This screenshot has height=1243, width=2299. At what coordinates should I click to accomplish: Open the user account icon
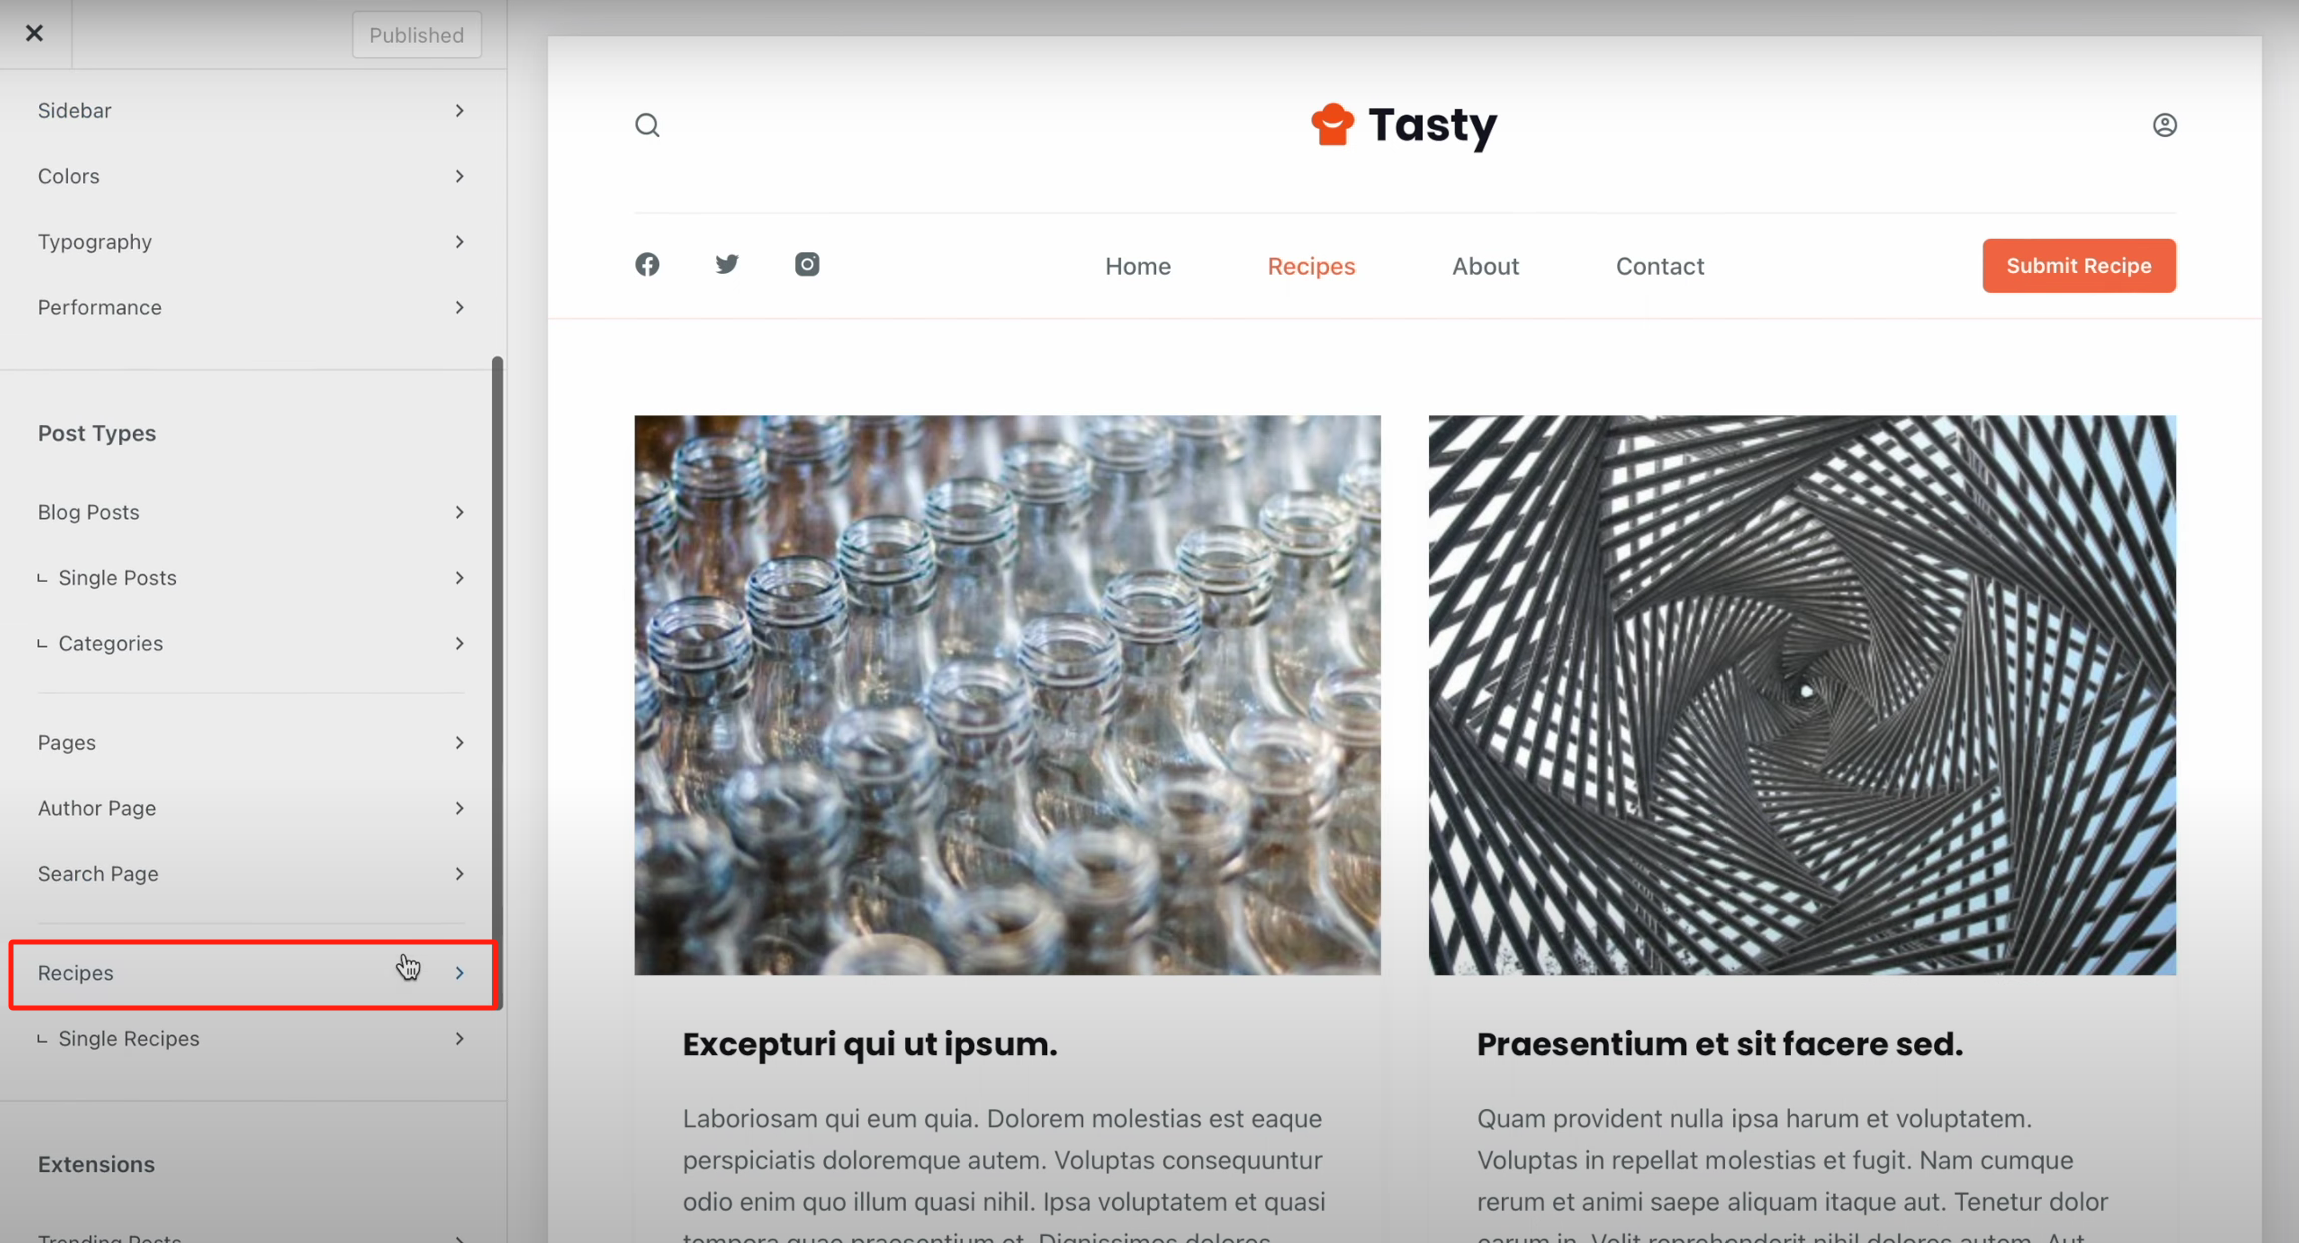click(x=2164, y=125)
